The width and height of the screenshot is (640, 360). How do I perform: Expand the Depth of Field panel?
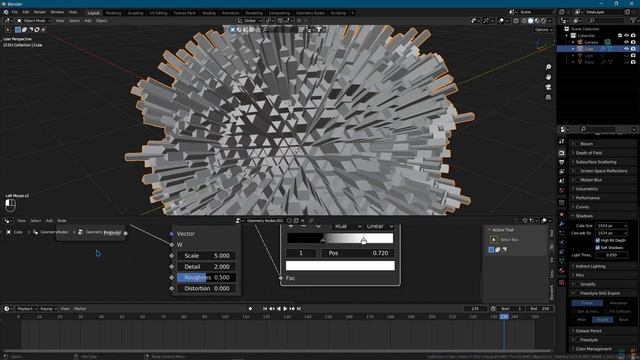tap(603, 153)
